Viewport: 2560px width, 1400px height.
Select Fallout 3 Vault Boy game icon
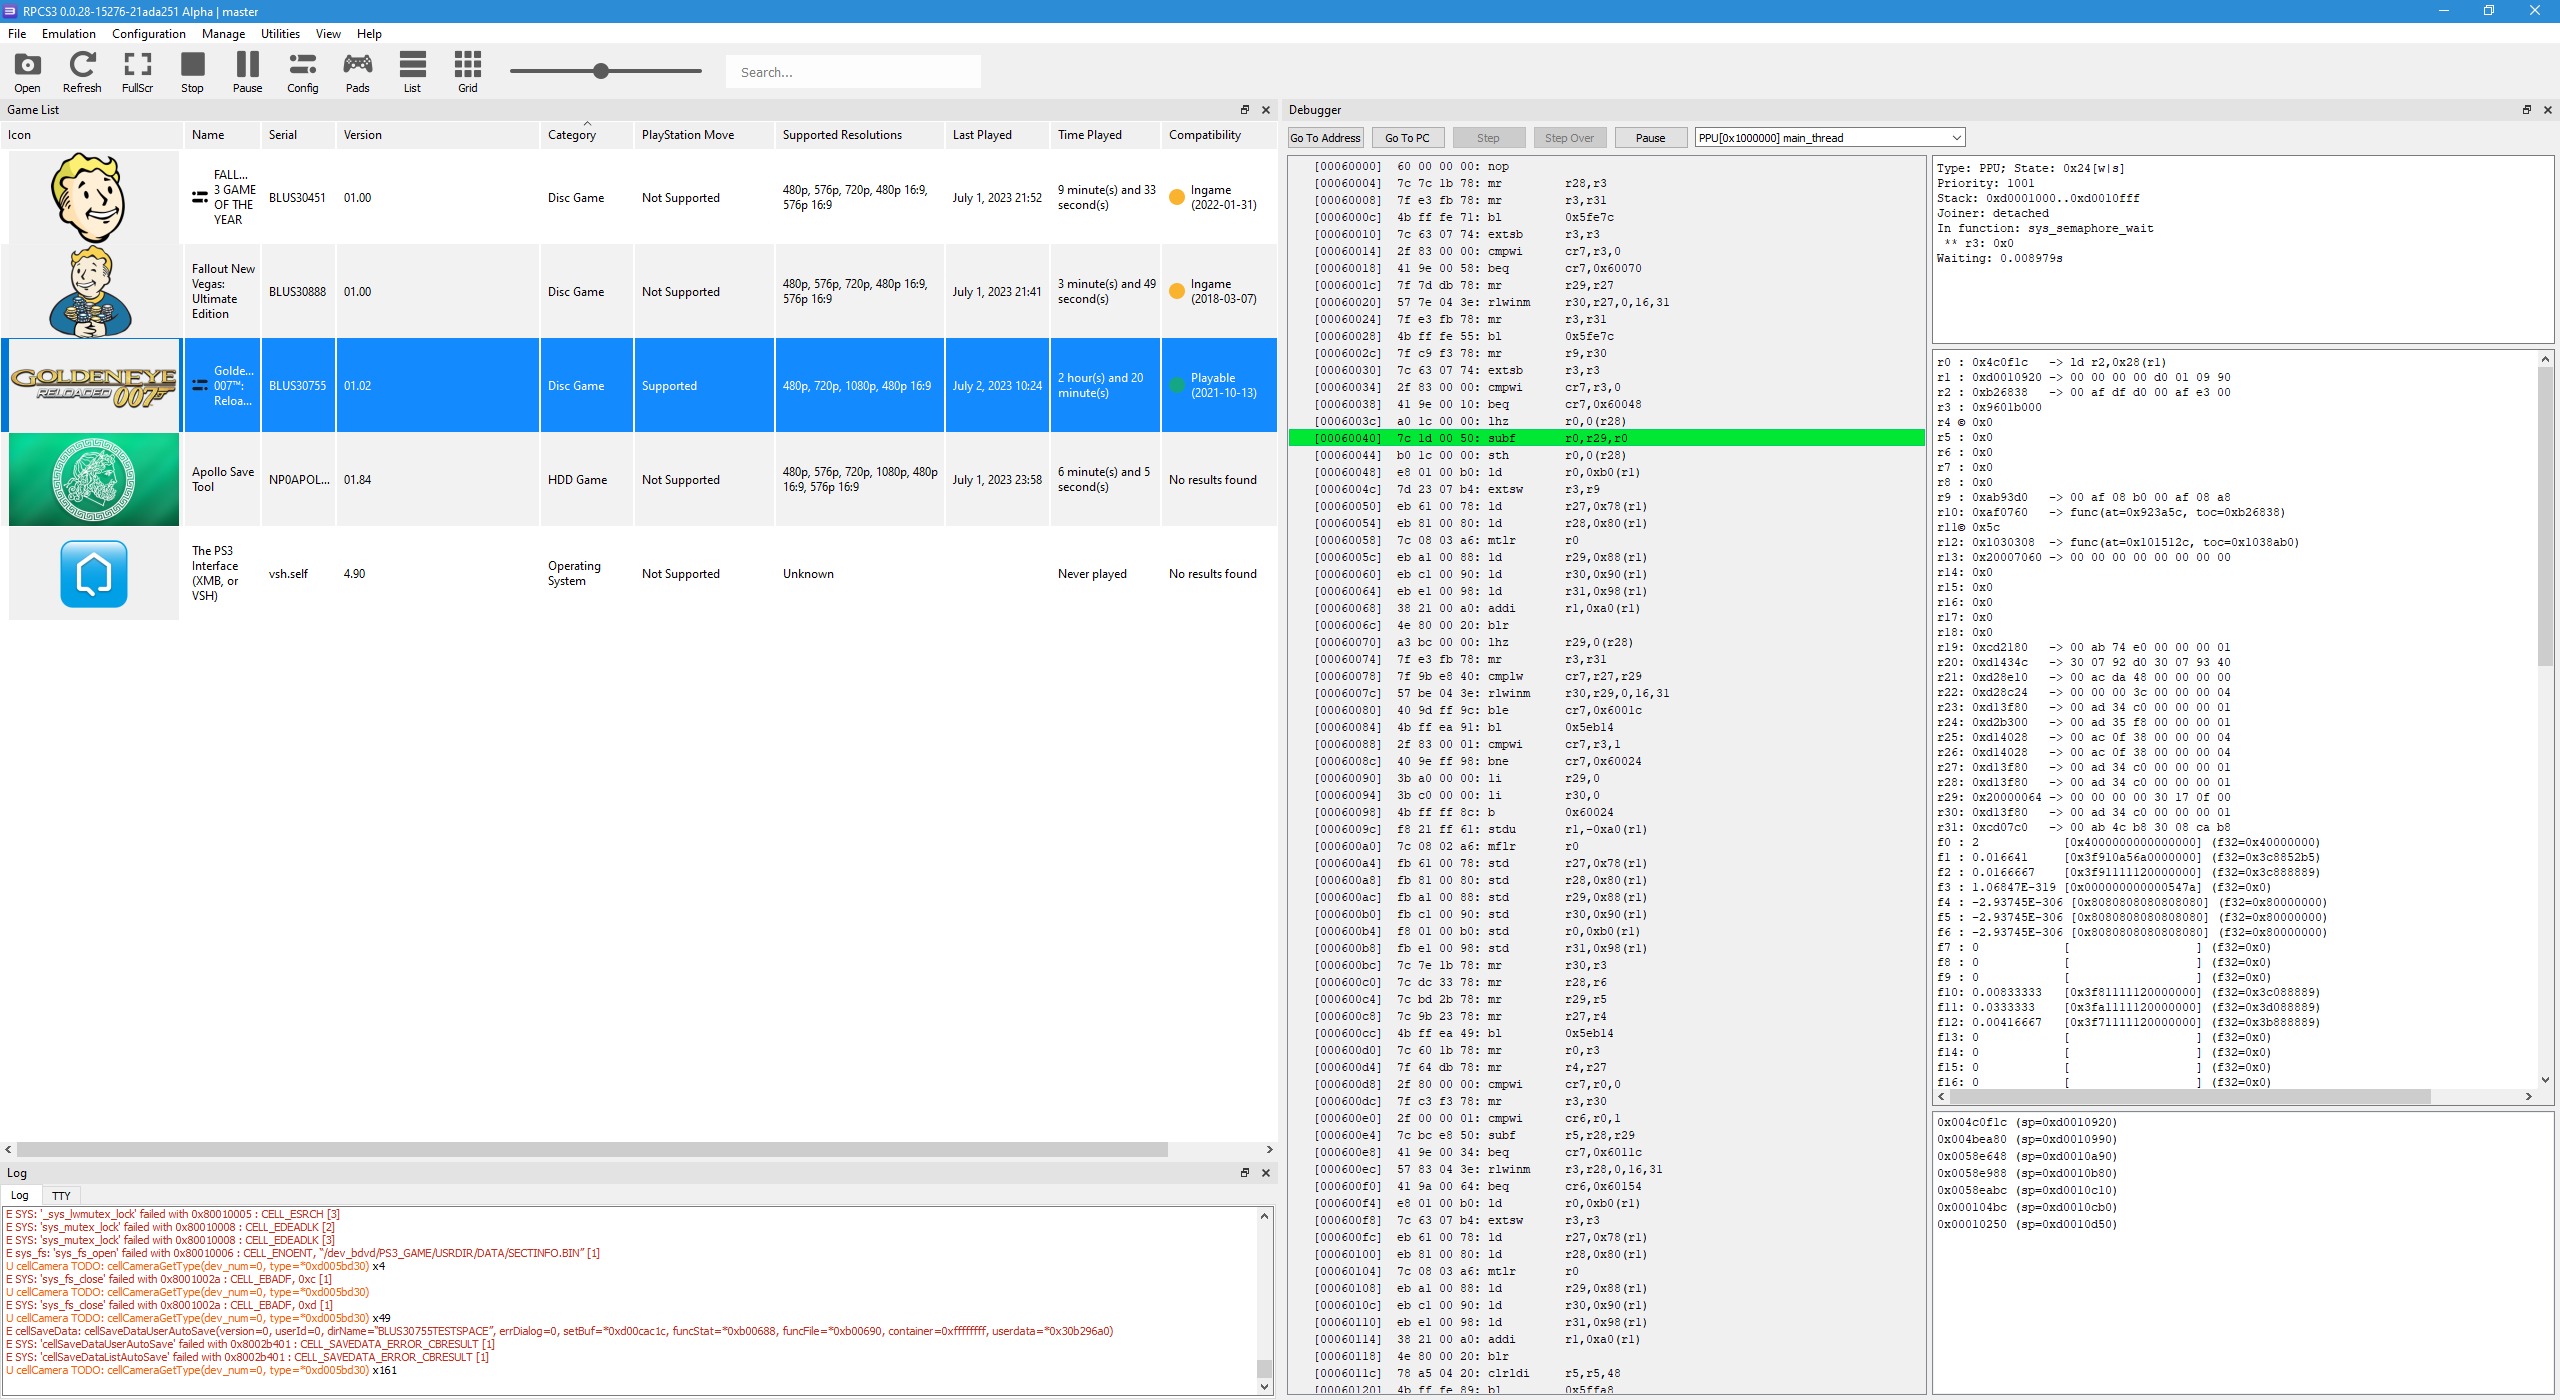[93, 197]
